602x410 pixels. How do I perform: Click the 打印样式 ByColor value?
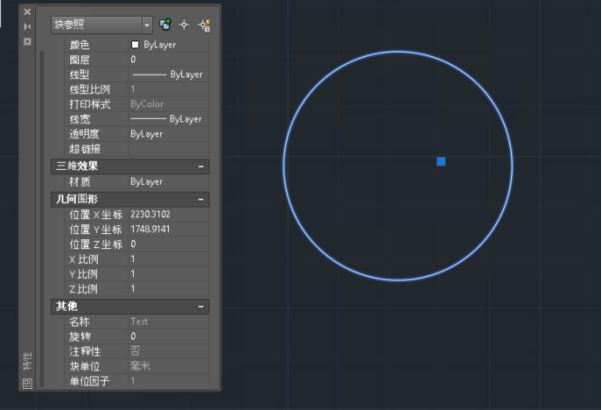(169, 104)
